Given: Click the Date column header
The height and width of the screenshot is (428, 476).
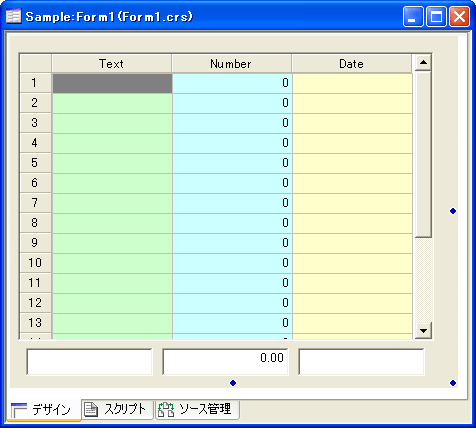Looking at the screenshot, I should (352, 63).
